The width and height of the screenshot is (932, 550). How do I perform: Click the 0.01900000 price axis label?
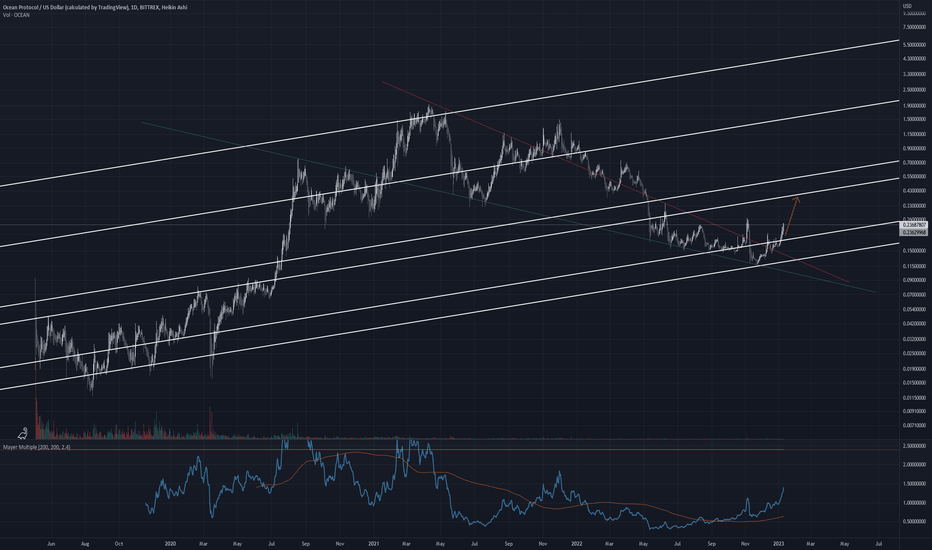click(x=914, y=369)
